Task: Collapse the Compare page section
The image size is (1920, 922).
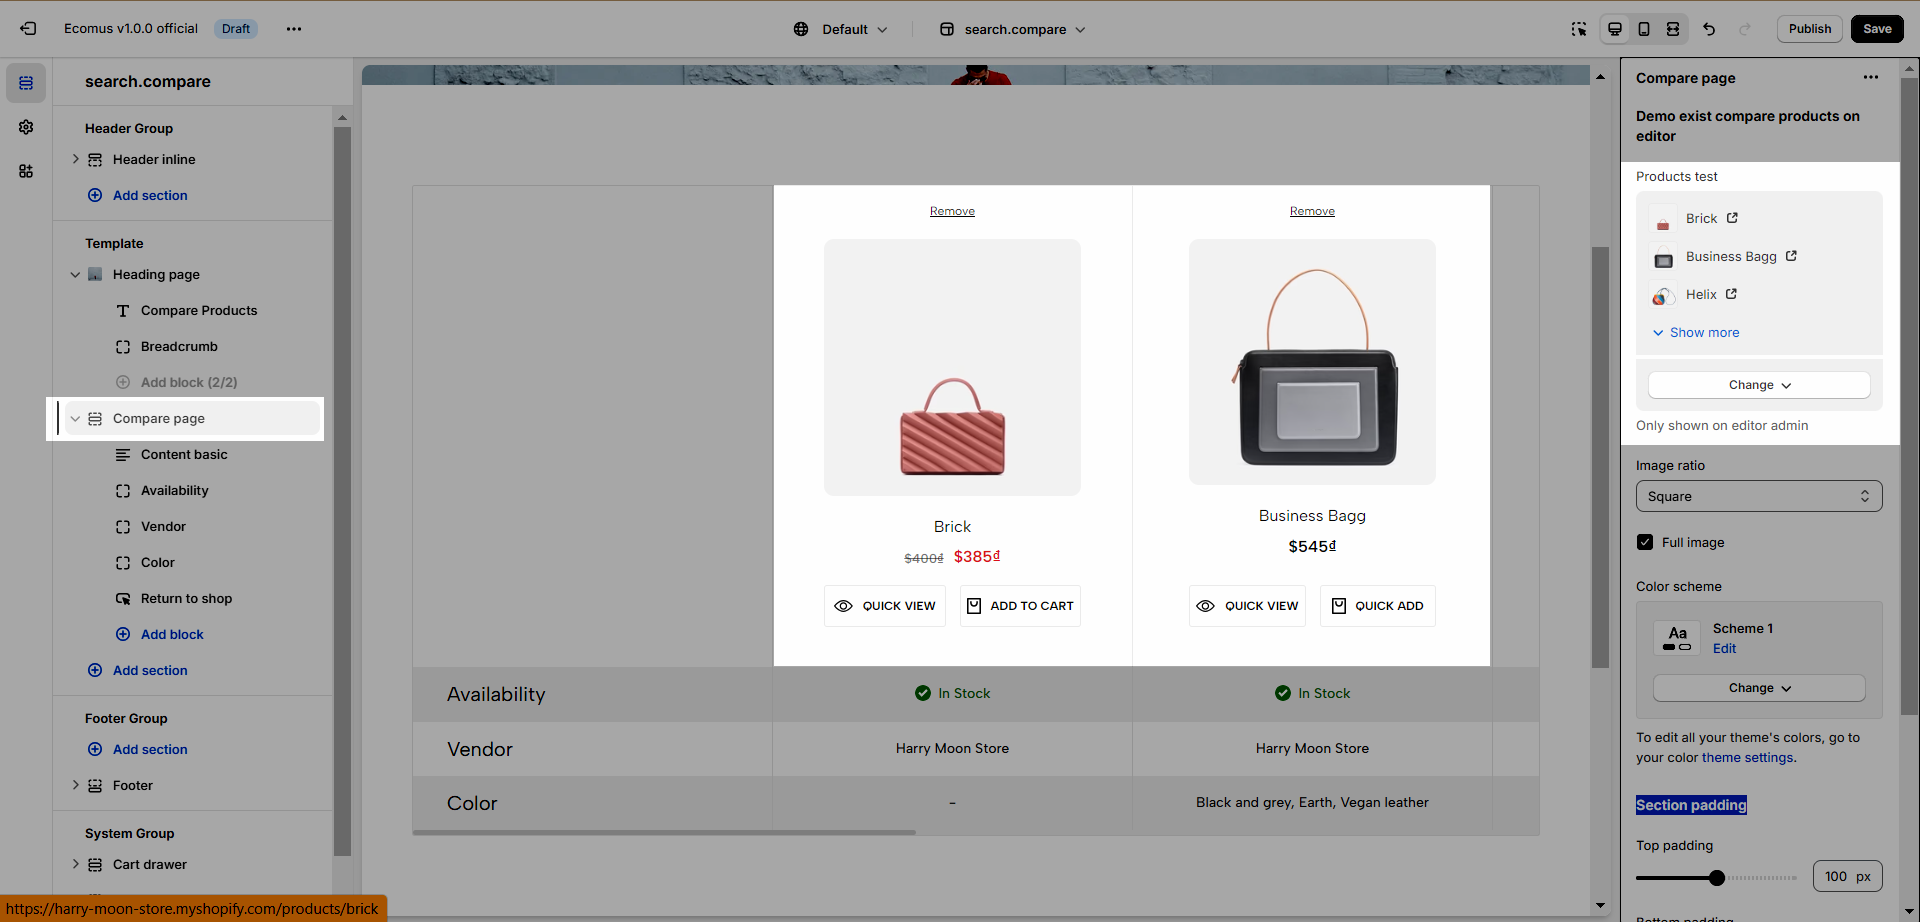Action: (75, 419)
